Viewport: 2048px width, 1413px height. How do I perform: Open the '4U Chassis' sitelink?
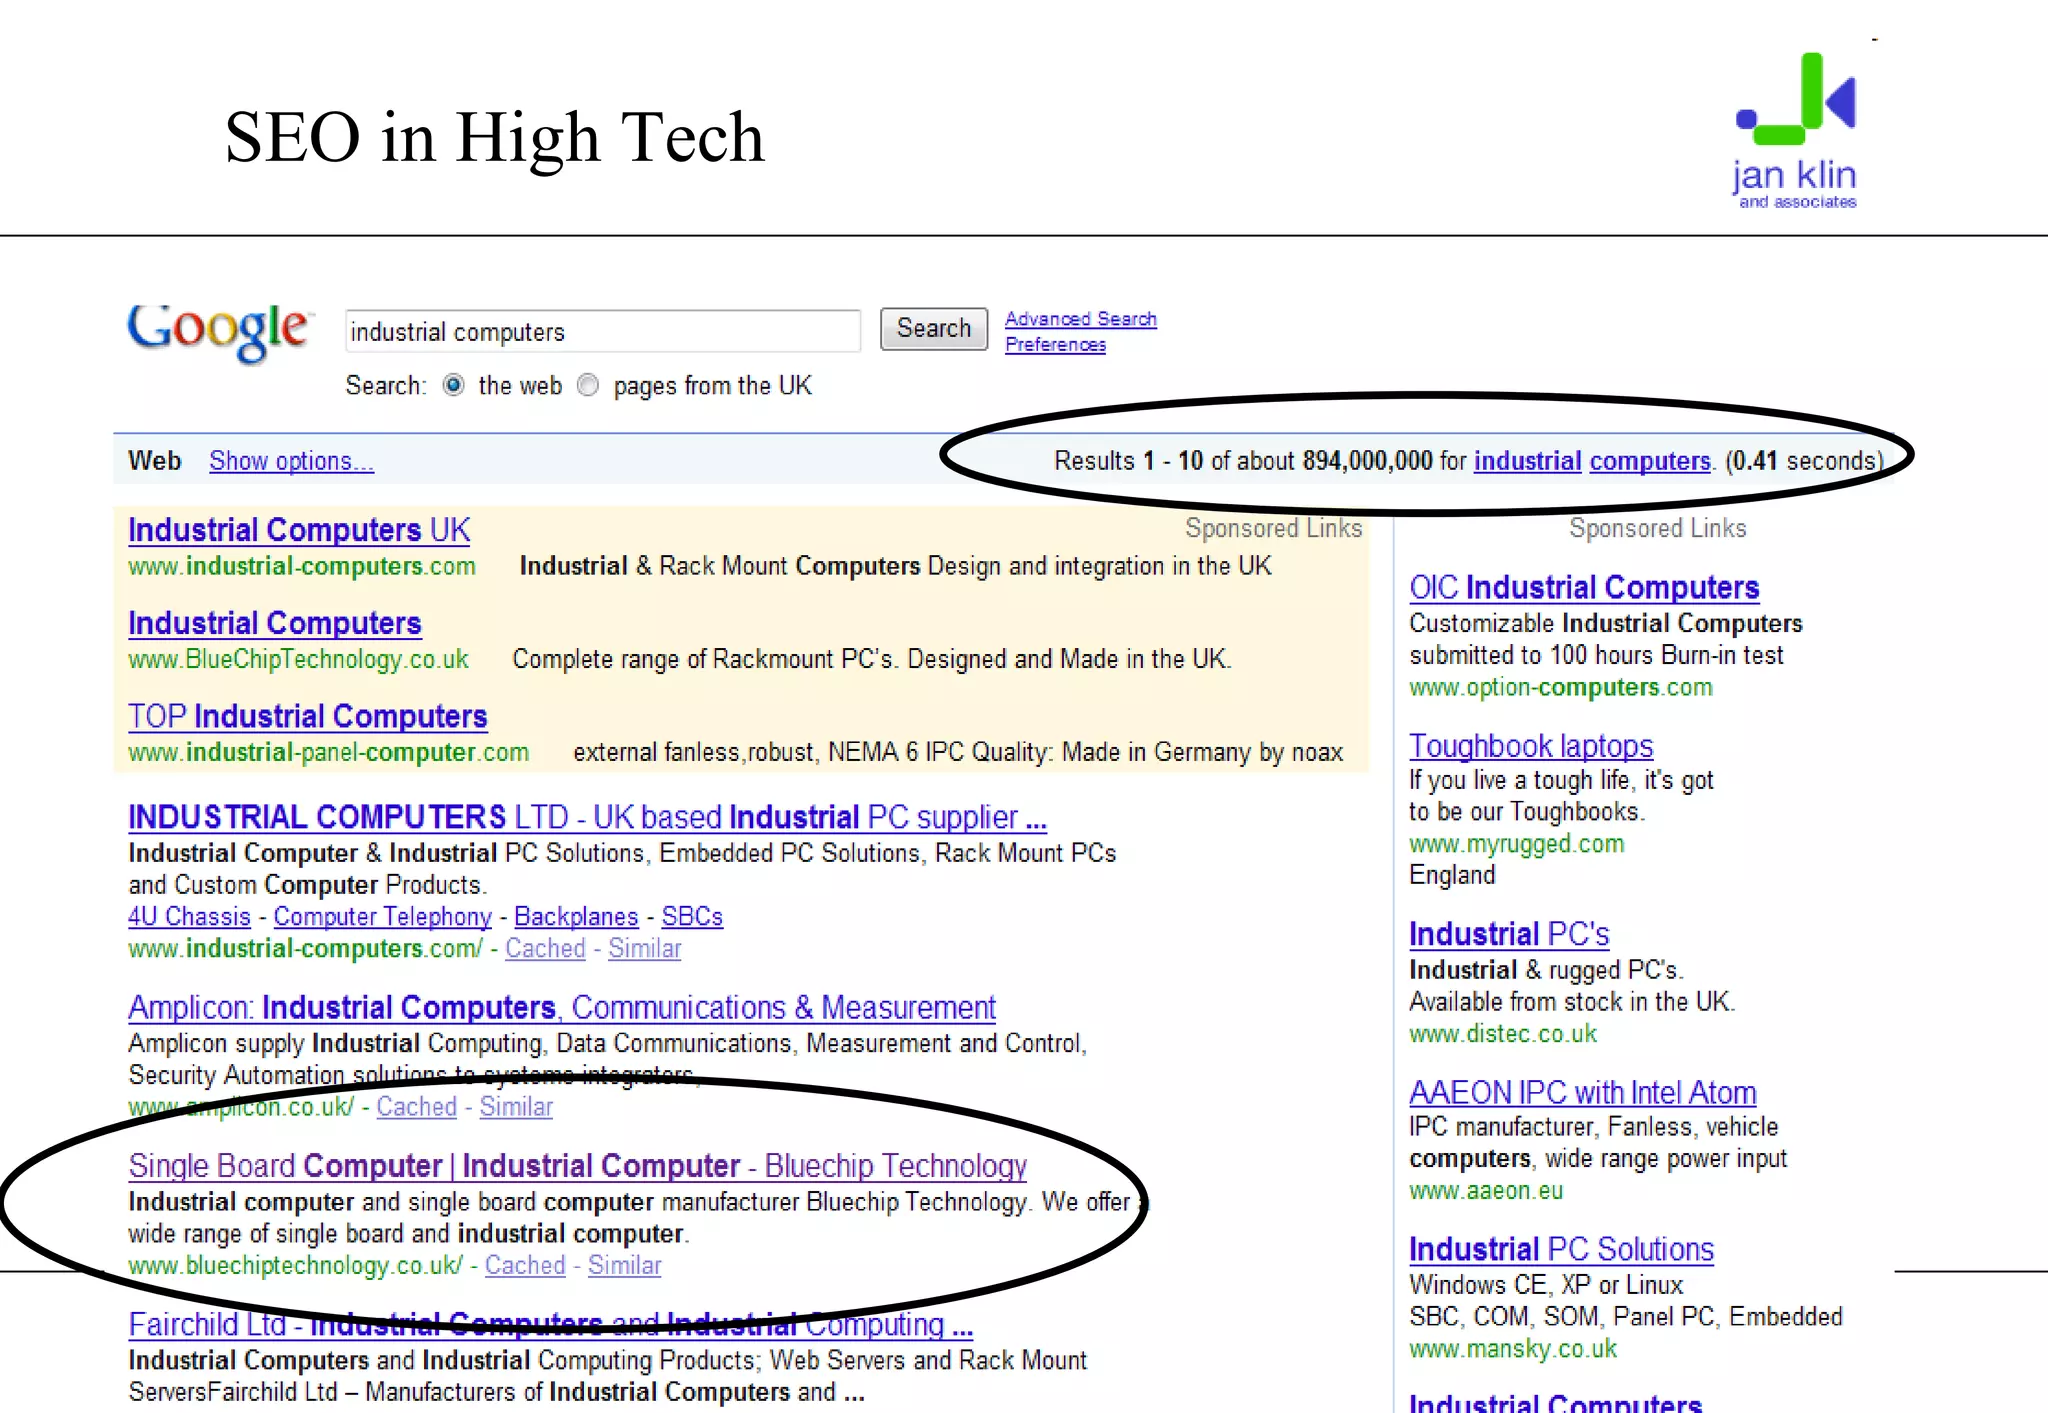(189, 917)
